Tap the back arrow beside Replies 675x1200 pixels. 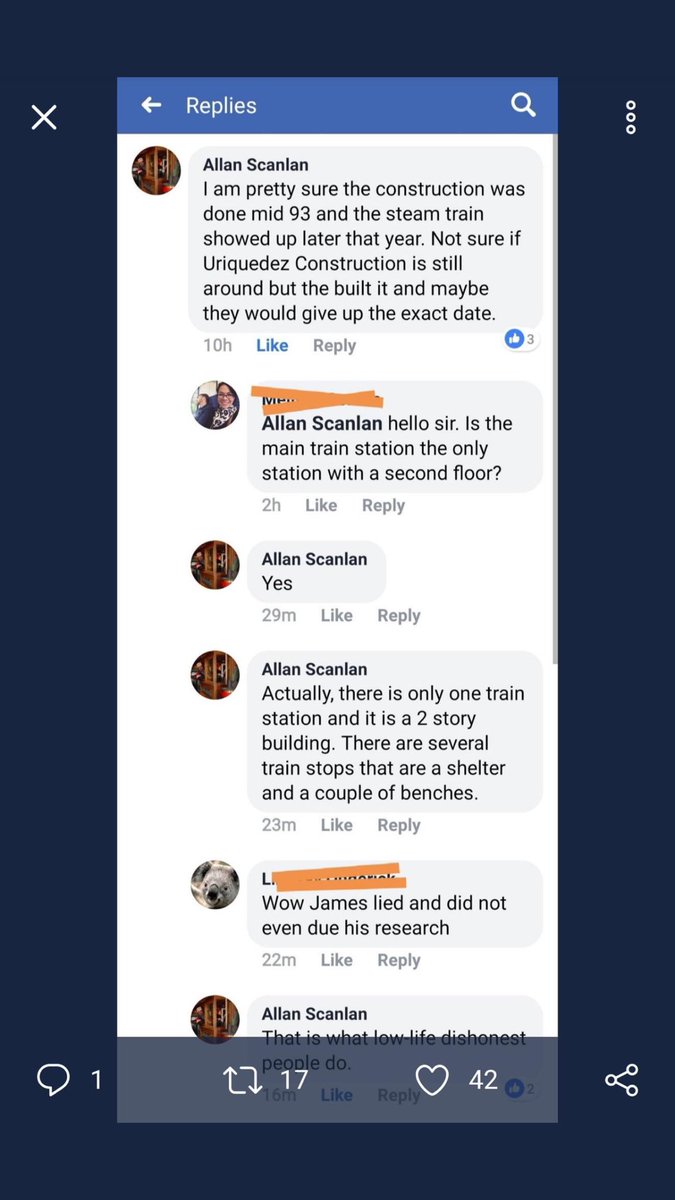pos(151,105)
